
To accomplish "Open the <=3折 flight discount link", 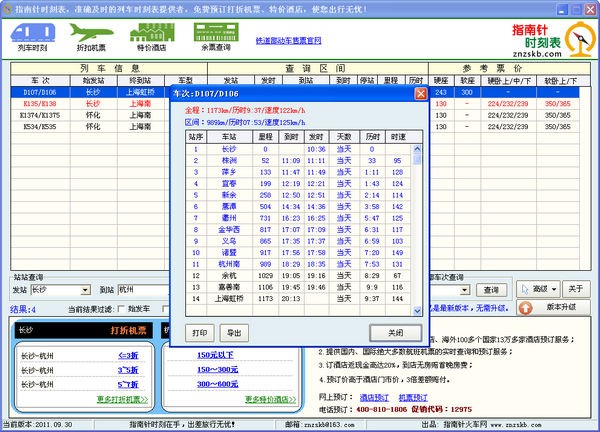I will (x=128, y=356).
